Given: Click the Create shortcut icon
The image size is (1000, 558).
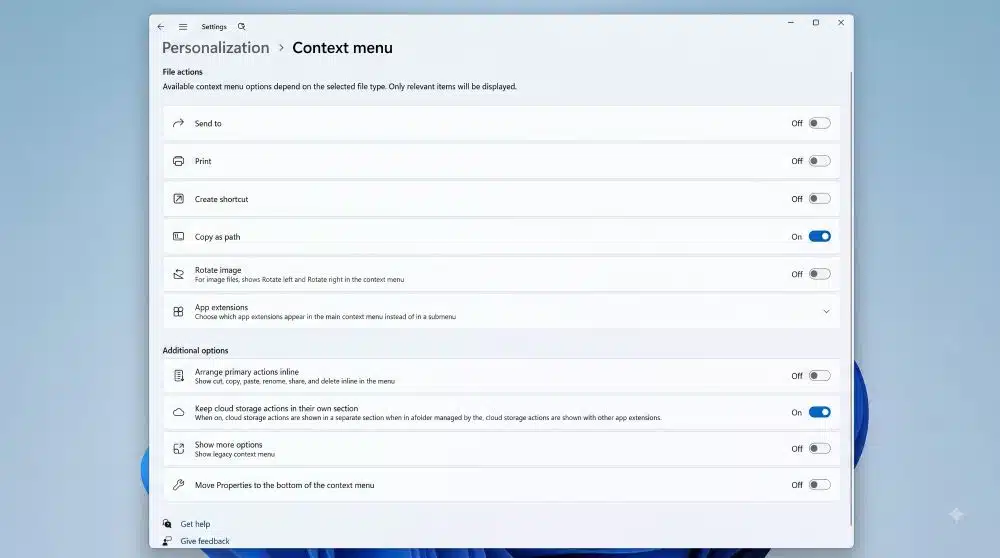Looking at the screenshot, I should coord(179,199).
